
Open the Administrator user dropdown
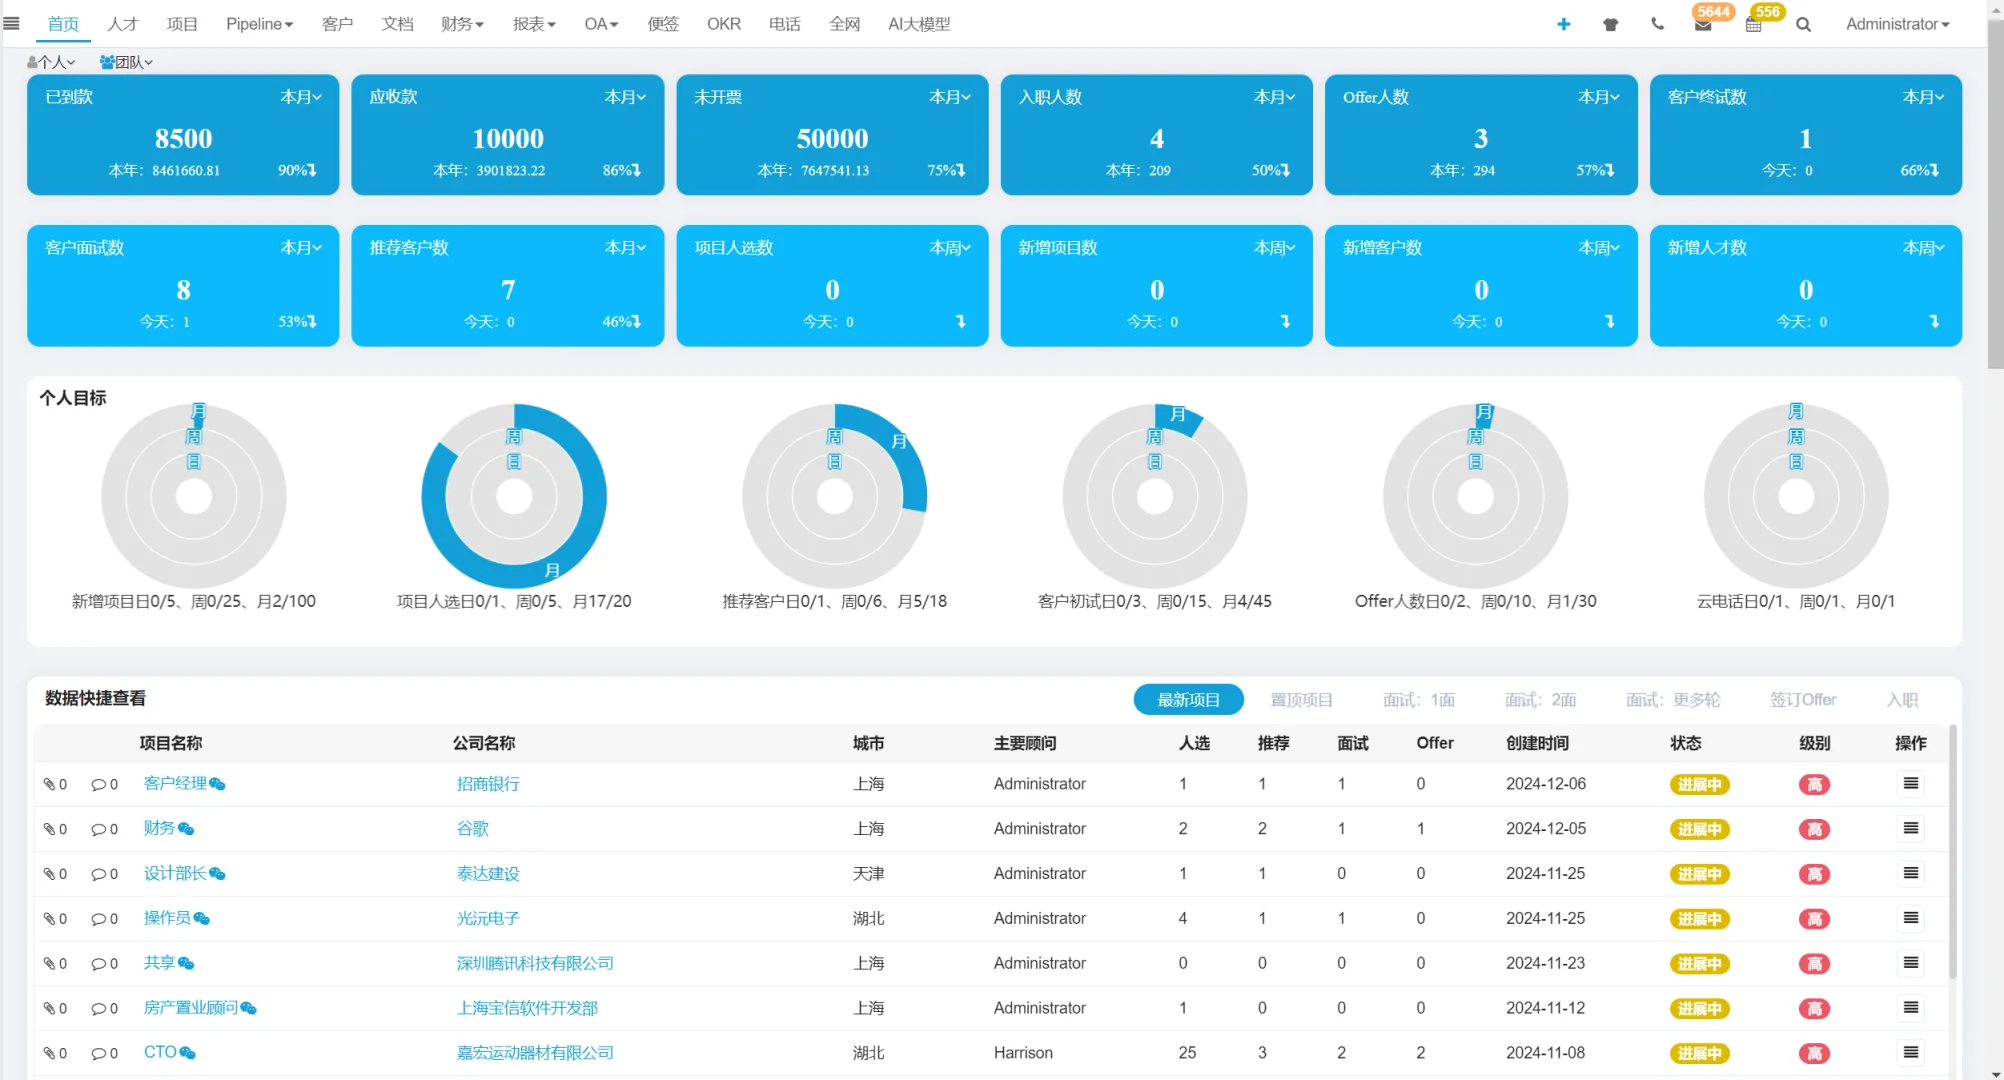tap(1896, 24)
